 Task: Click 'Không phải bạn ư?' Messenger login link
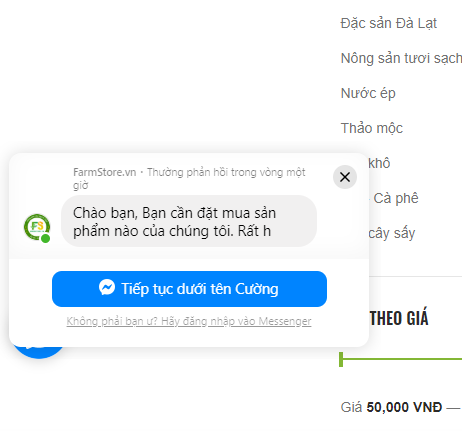[189, 321]
